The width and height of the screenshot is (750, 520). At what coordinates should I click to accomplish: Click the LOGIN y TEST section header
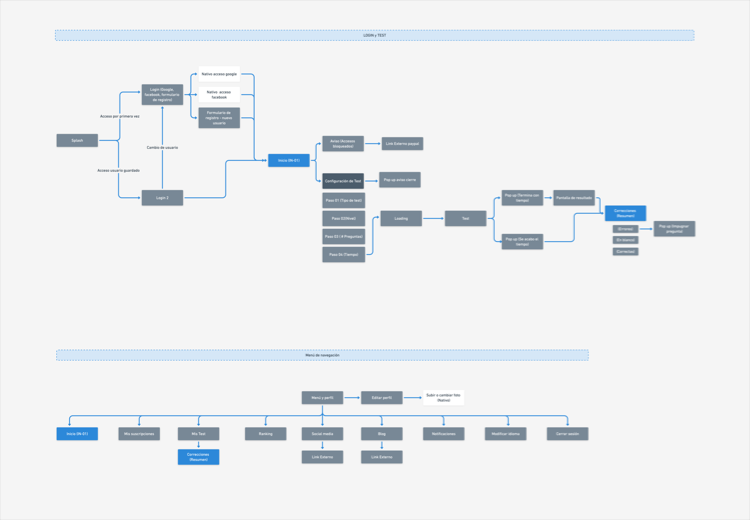click(x=374, y=35)
